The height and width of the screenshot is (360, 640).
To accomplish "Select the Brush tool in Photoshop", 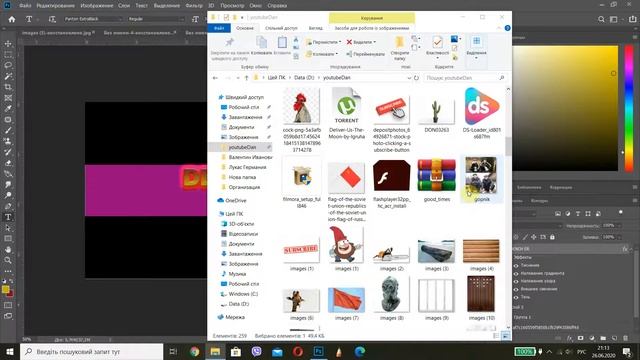I will click(x=8, y=130).
